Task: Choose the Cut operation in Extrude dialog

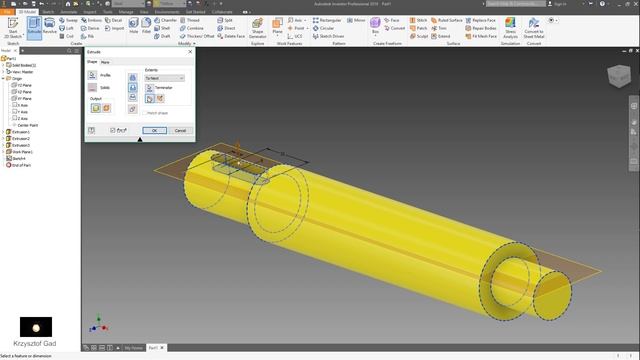Action: tap(133, 87)
